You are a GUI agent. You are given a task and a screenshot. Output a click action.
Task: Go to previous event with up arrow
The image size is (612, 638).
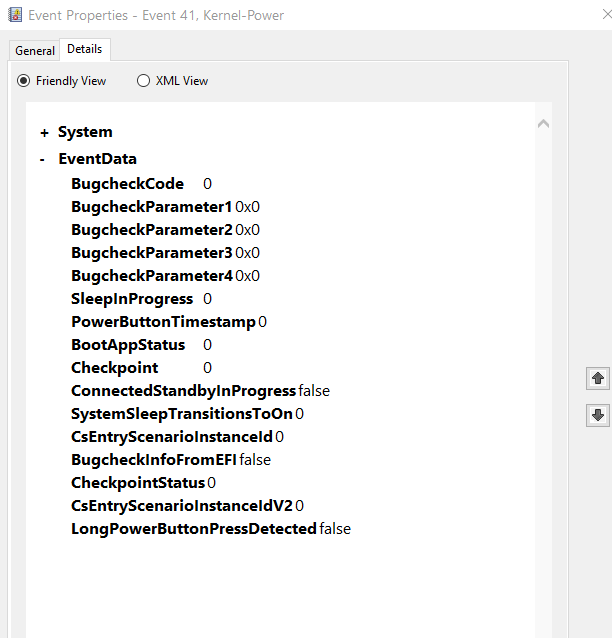coord(598,378)
